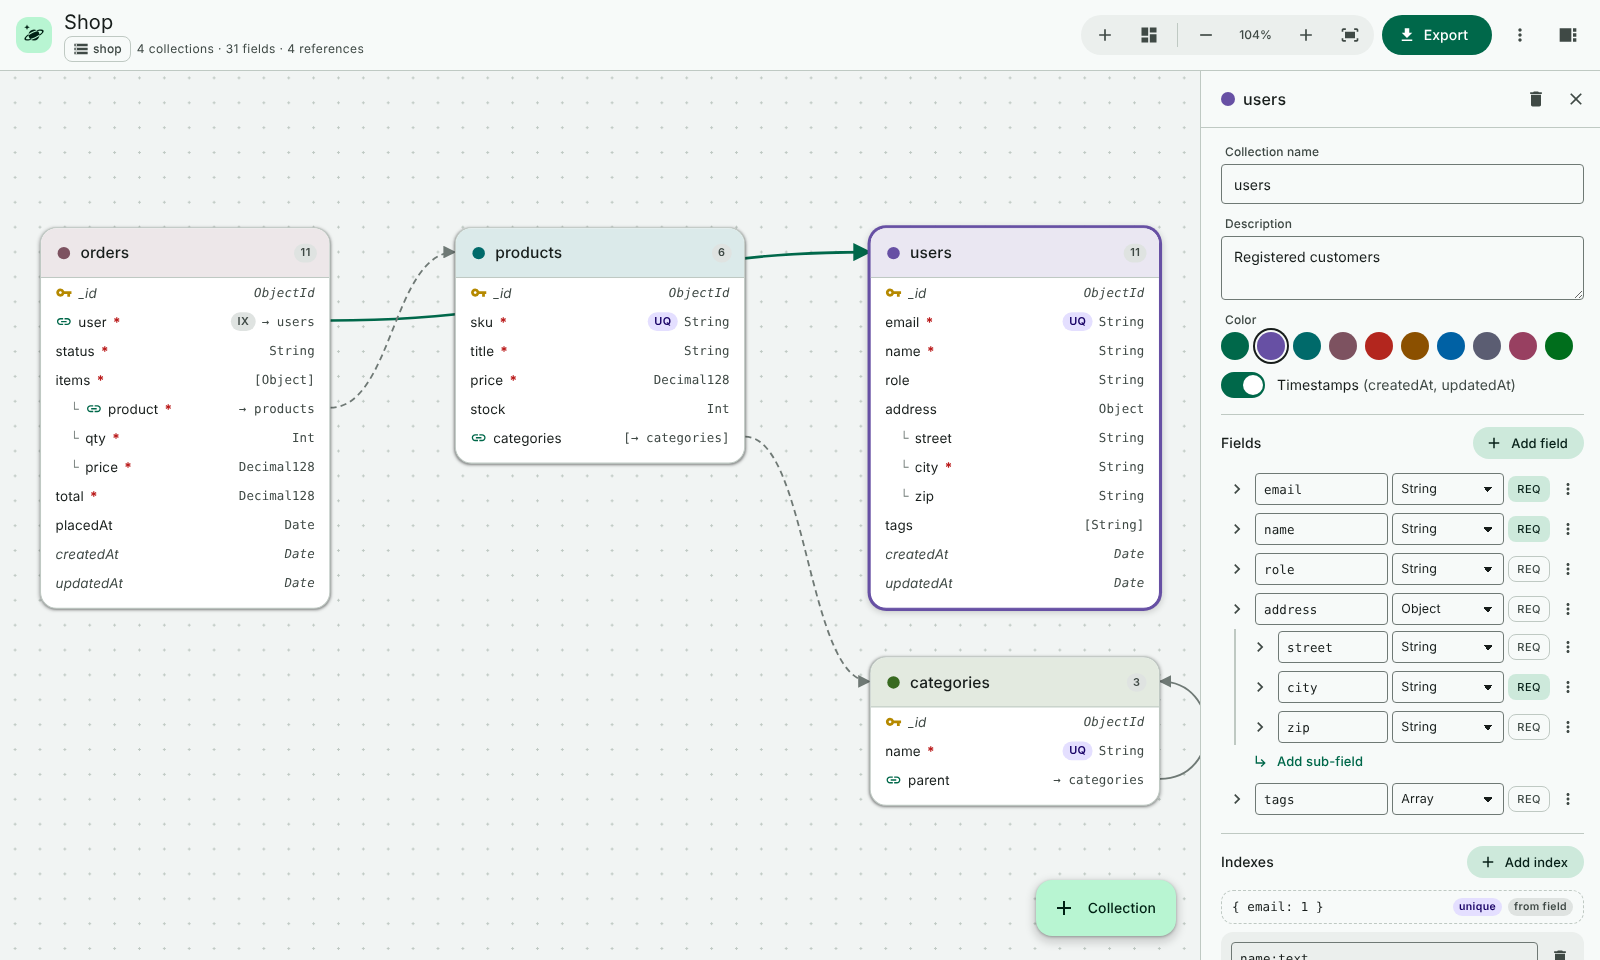This screenshot has width=1600, height=960.
Task: Zoom in with the plus icon beside 104%
Action: point(1306,35)
